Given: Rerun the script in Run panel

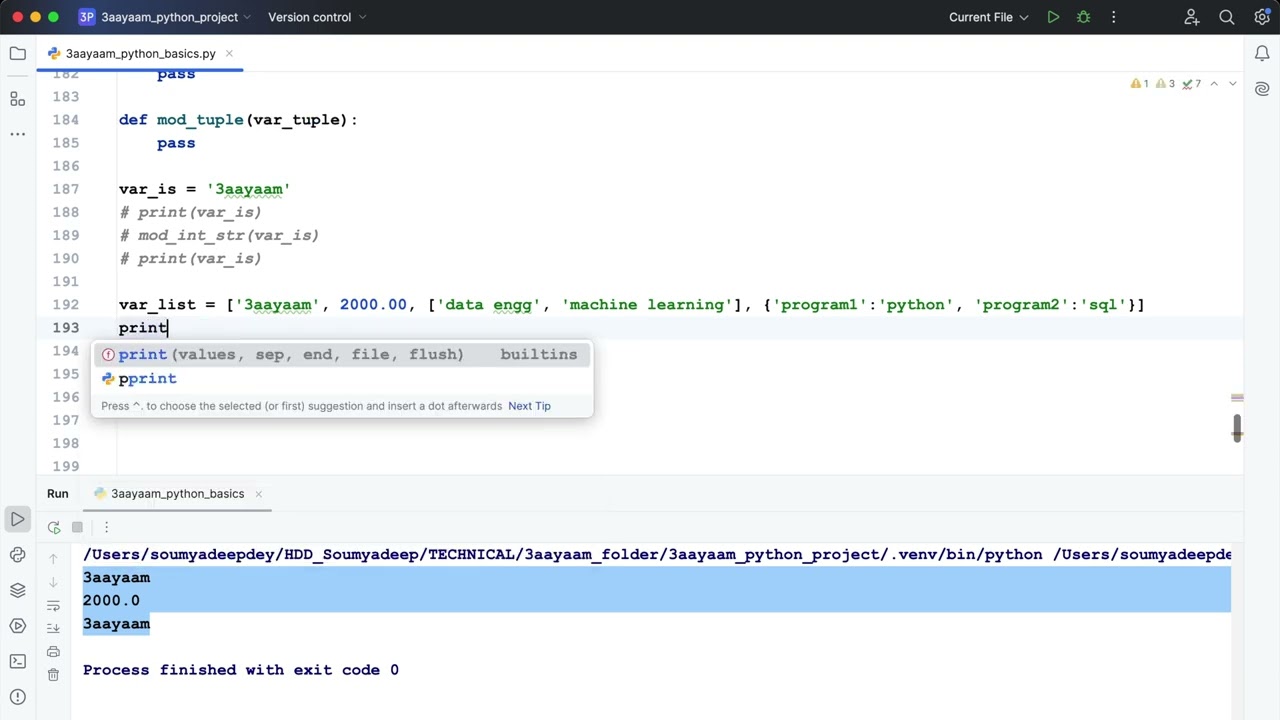Looking at the screenshot, I should pos(54,527).
